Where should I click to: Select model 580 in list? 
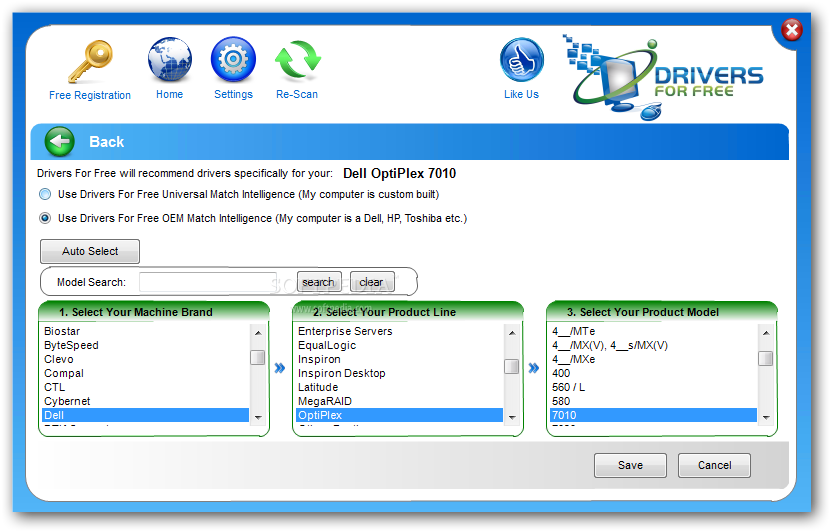coord(653,401)
